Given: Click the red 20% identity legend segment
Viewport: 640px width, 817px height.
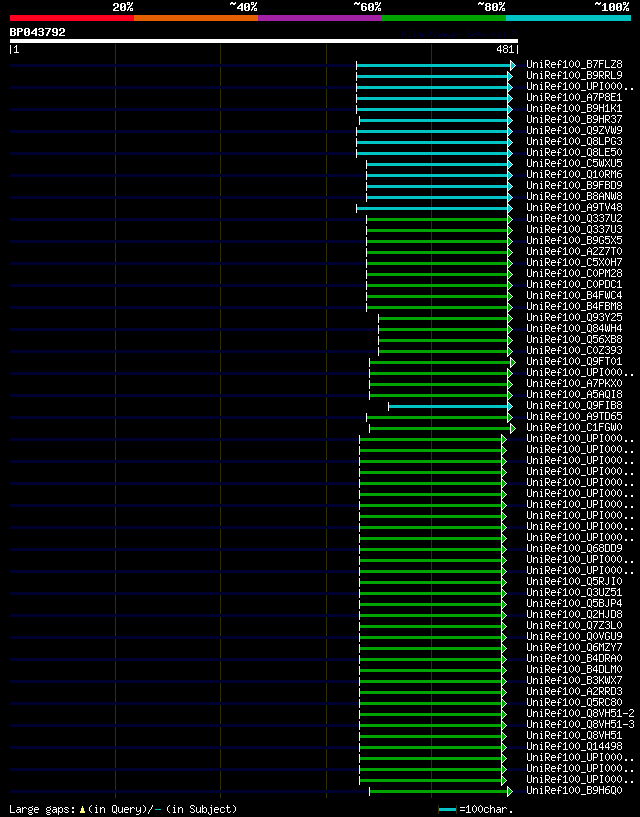Looking at the screenshot, I should 72,18.
